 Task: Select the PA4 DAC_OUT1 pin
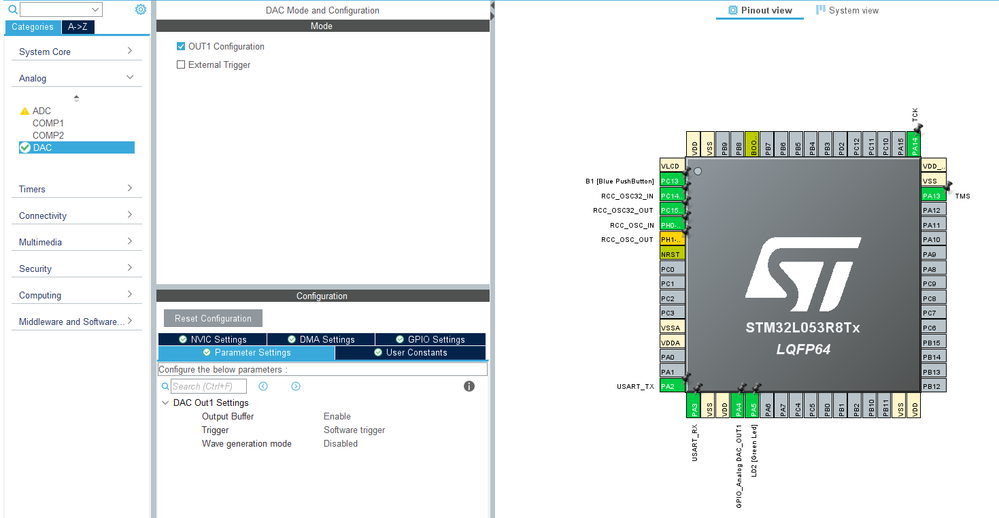(x=738, y=405)
